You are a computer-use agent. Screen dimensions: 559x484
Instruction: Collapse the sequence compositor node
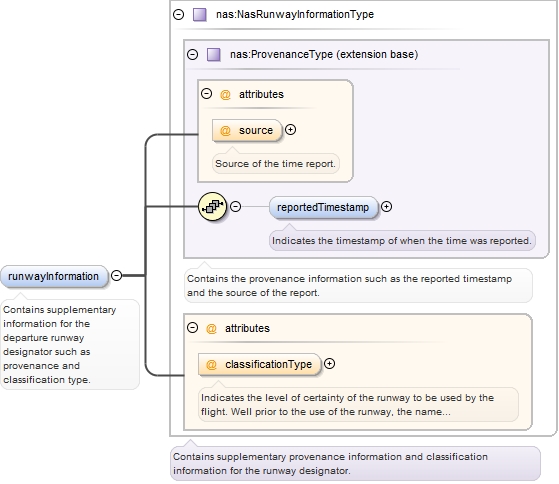(x=235, y=206)
